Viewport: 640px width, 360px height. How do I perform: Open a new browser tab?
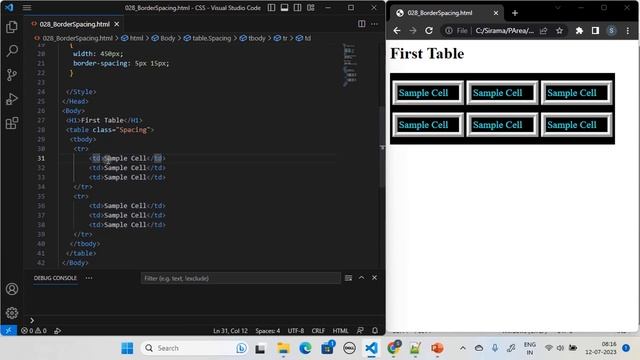point(515,13)
